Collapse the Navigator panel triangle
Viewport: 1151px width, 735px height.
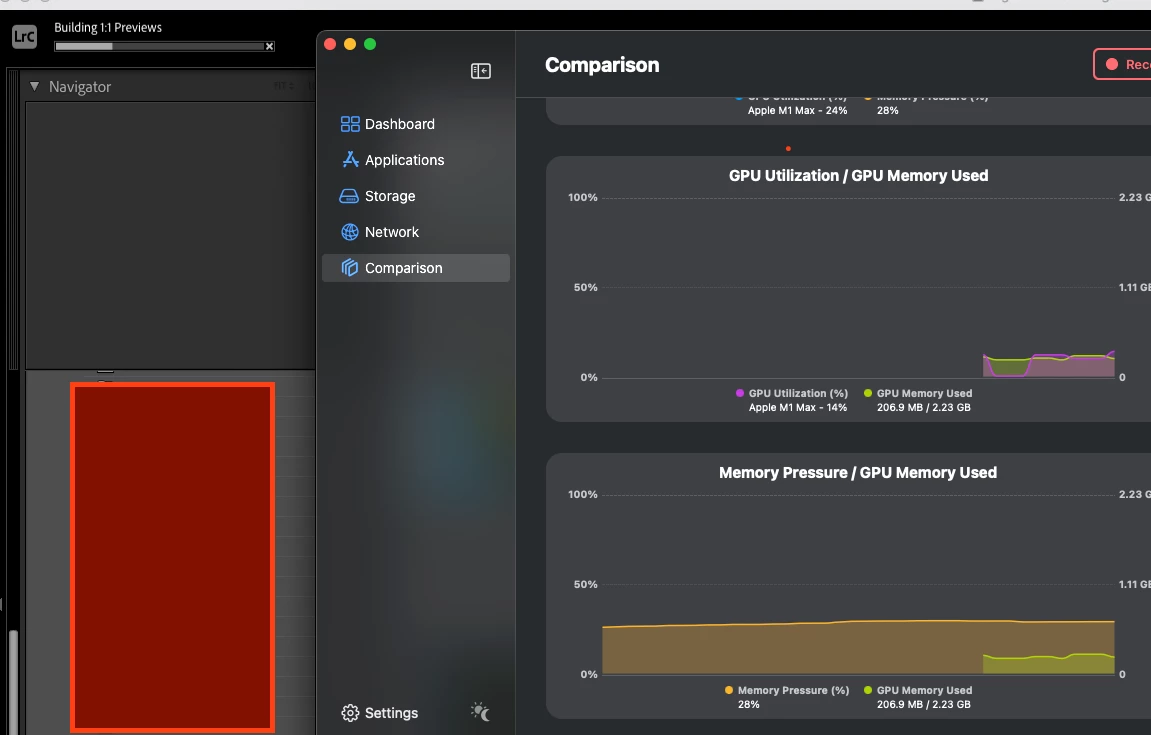pos(34,86)
